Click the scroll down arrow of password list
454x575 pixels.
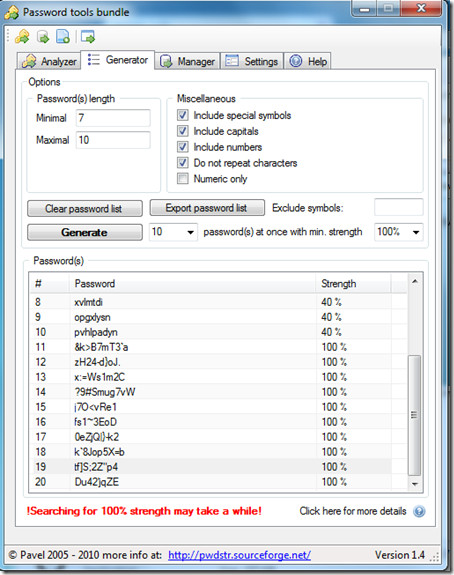point(414,483)
